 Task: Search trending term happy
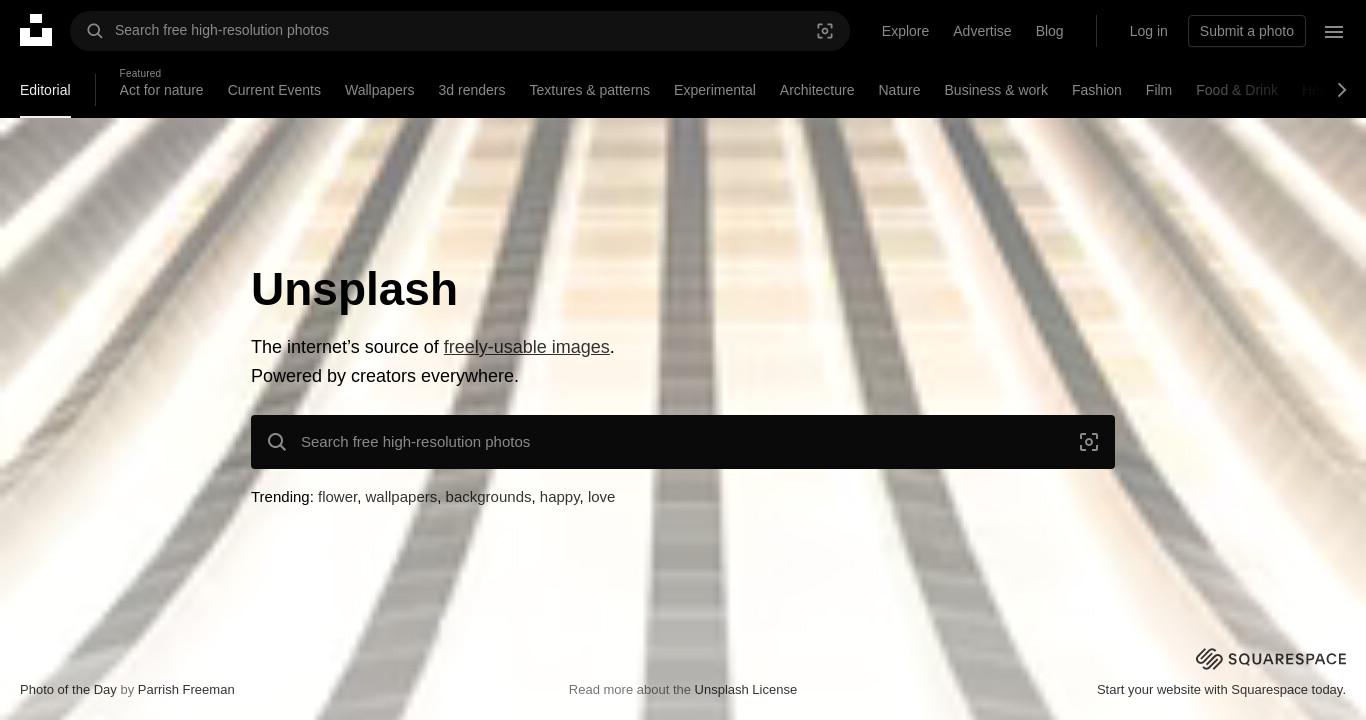[560, 497]
